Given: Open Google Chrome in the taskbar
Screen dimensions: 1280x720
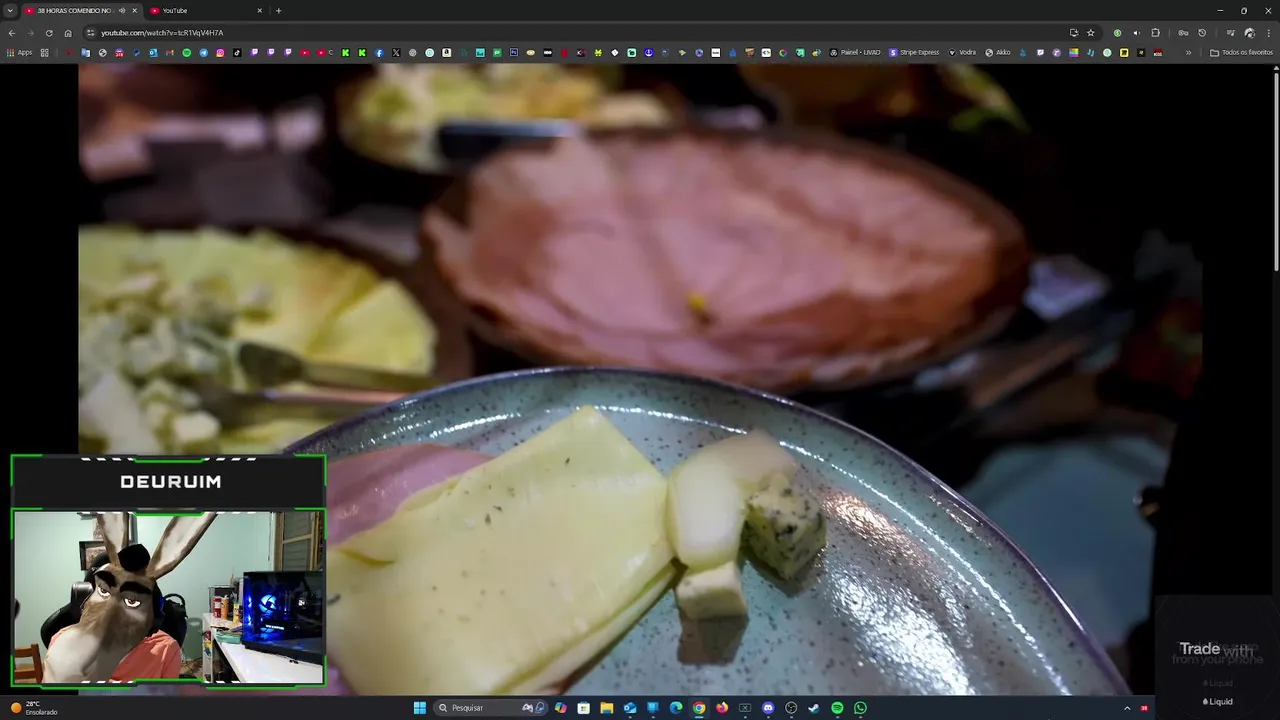Looking at the screenshot, I should tap(699, 708).
